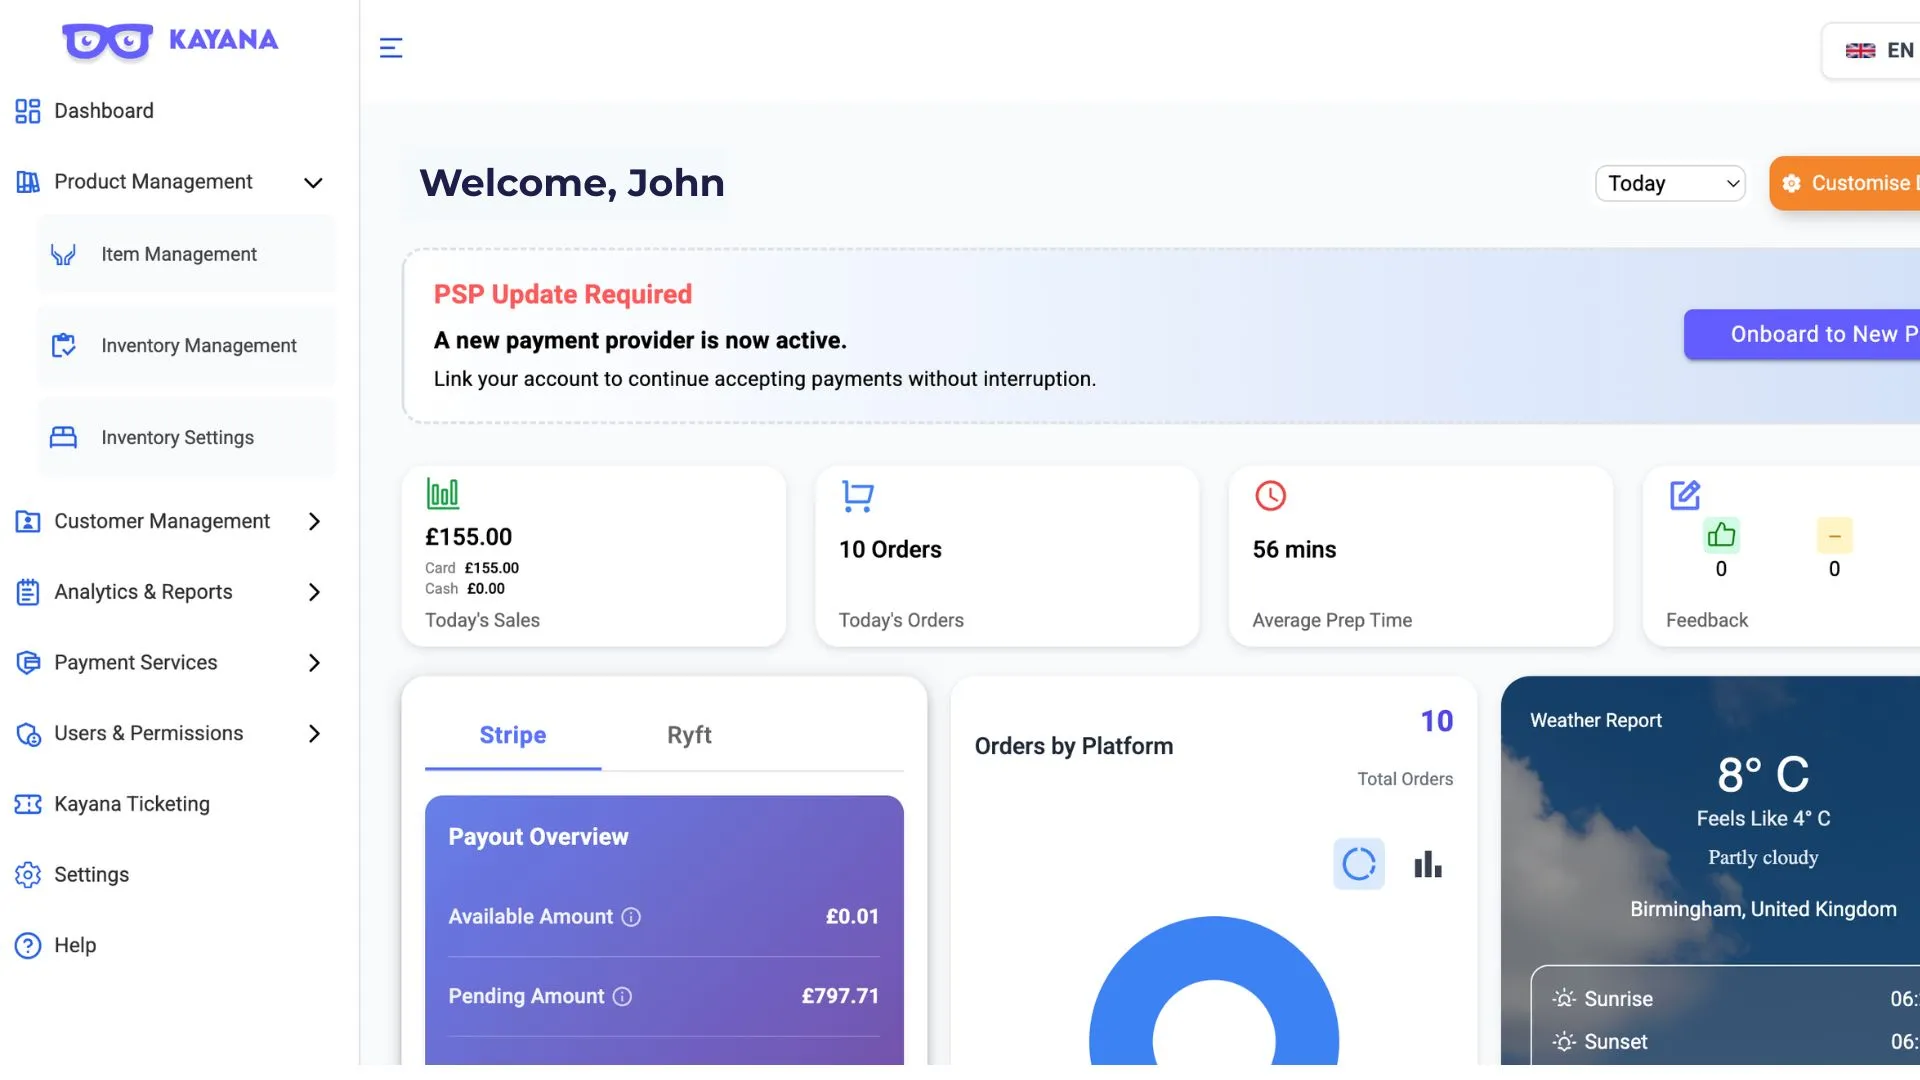Image resolution: width=1920 pixels, height=1080 pixels.
Task: Click the Customise button
Action: point(1845,183)
